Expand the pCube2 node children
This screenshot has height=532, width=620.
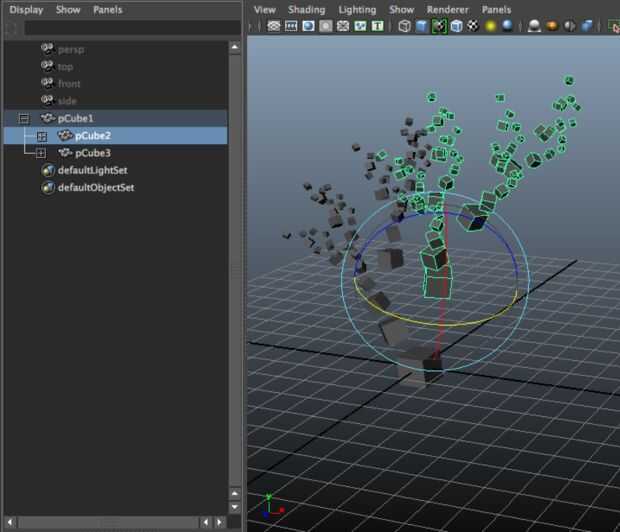coord(42,136)
